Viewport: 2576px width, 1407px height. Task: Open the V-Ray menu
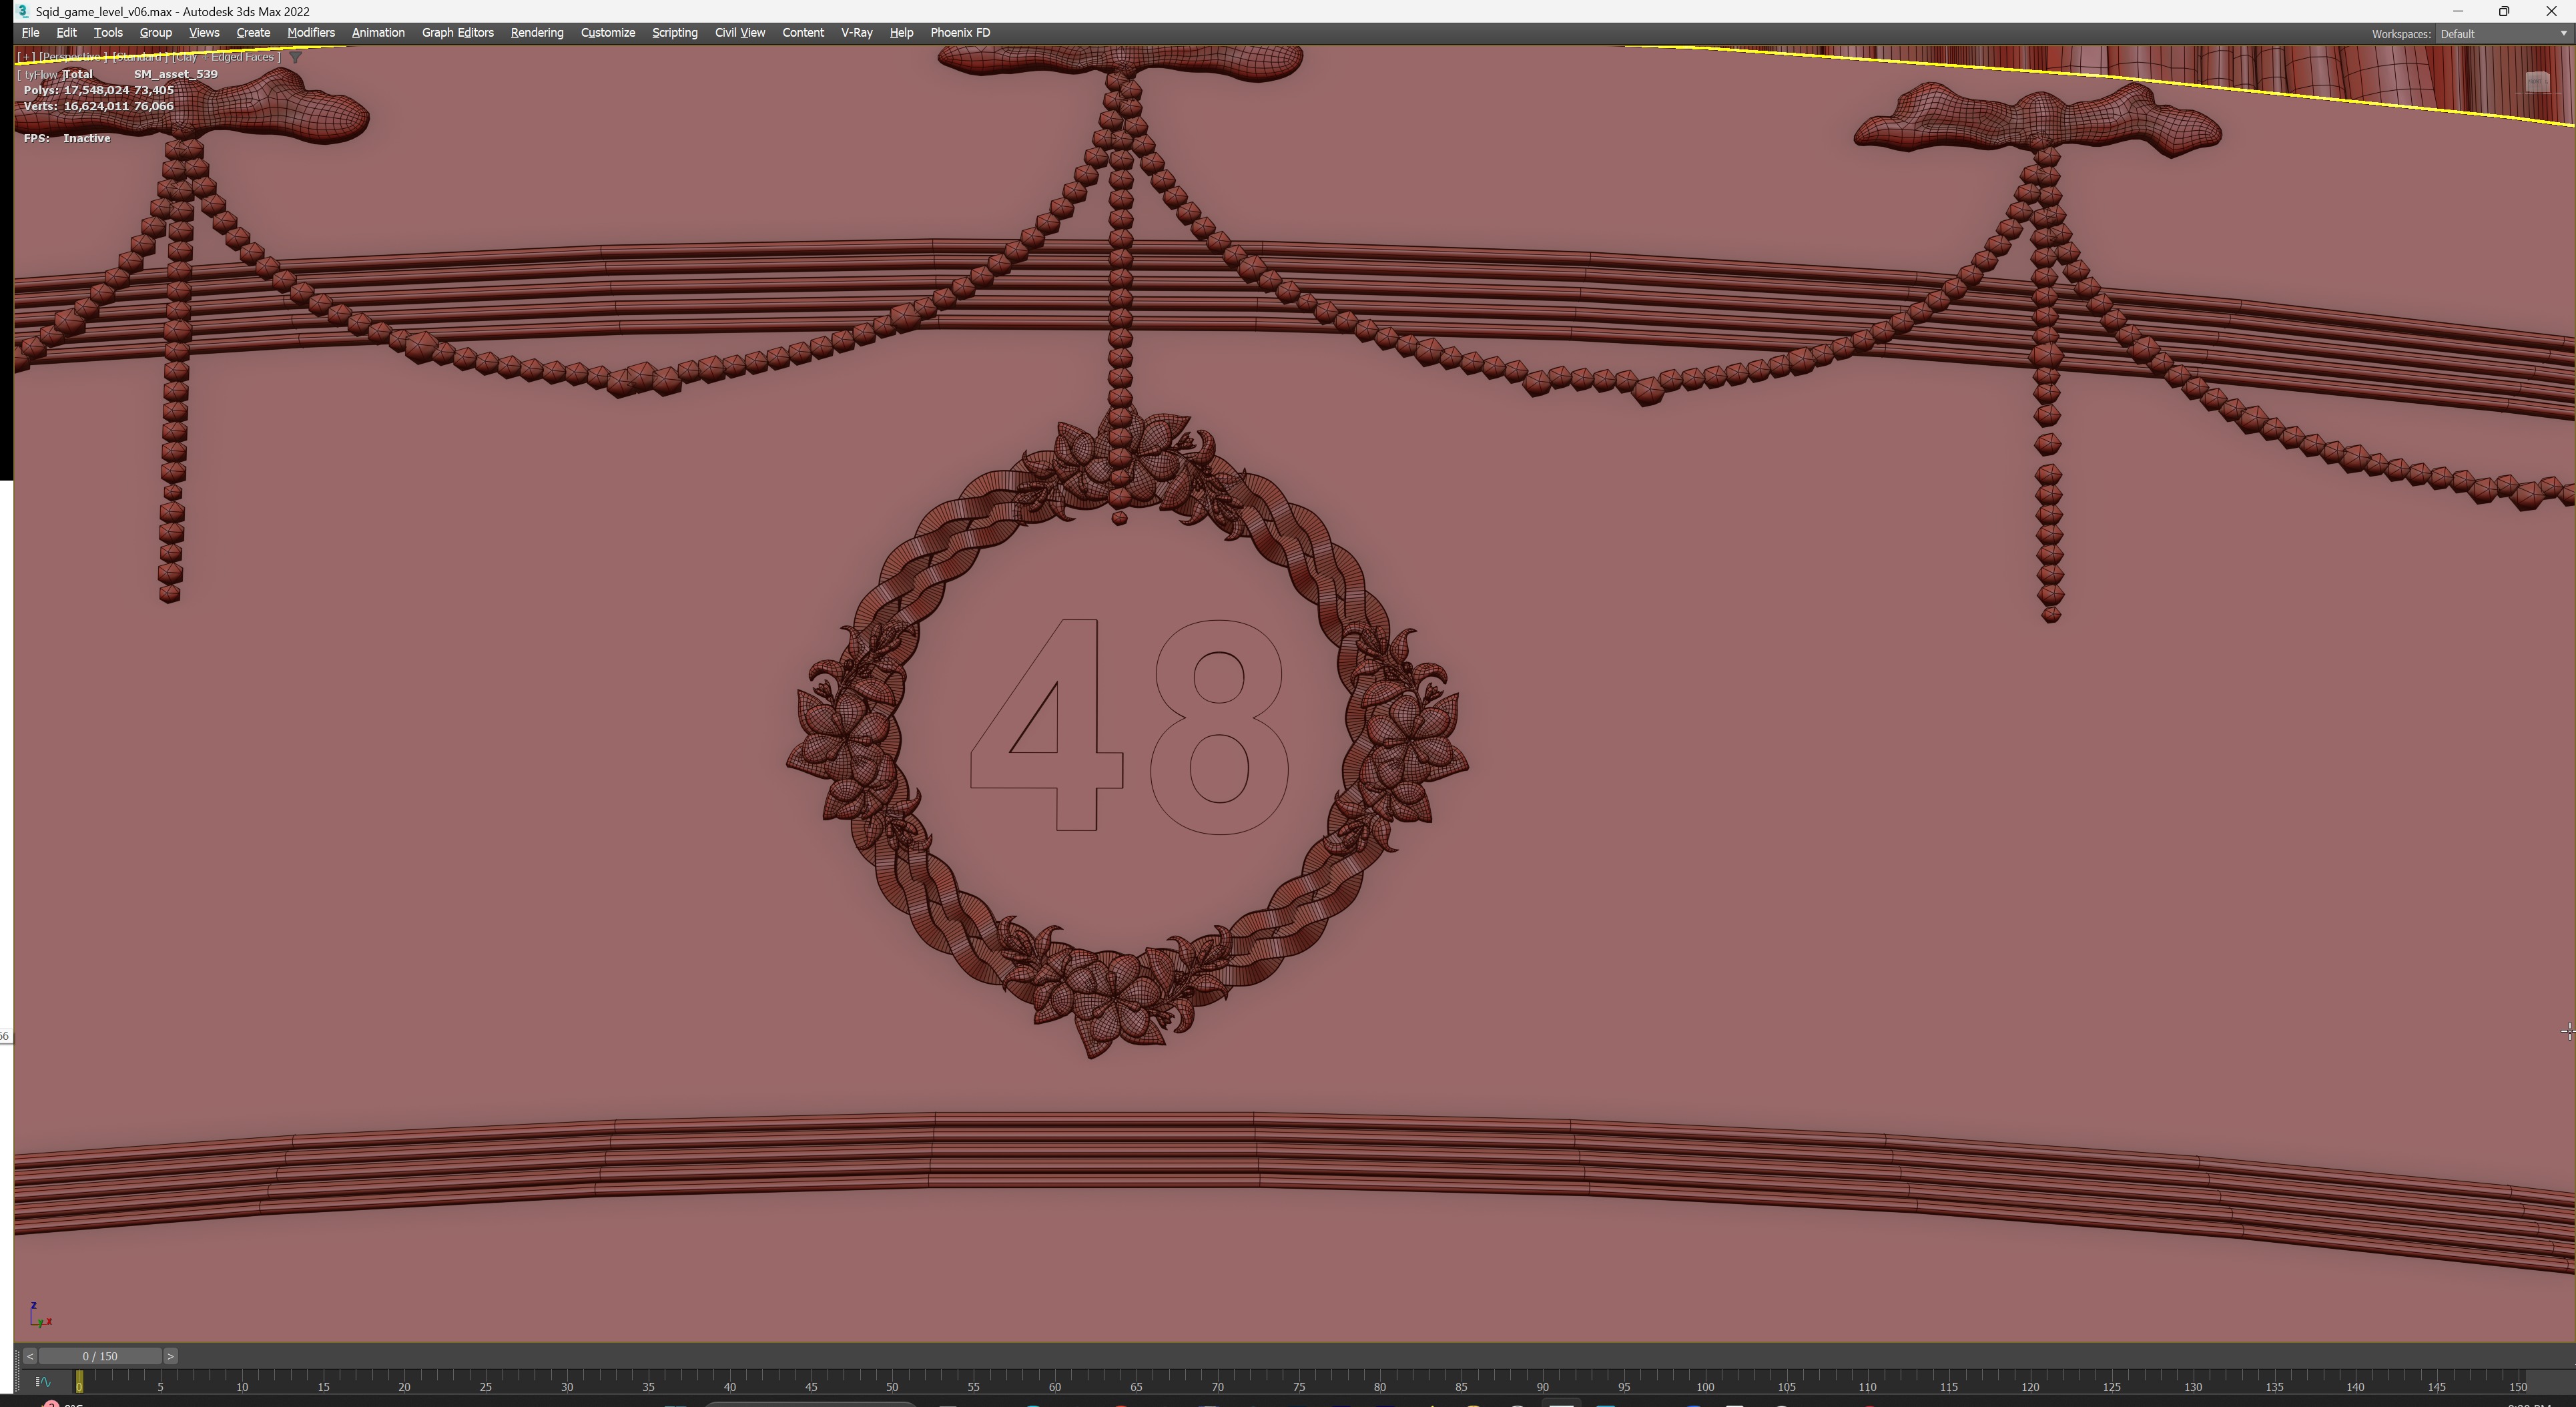pos(856,33)
